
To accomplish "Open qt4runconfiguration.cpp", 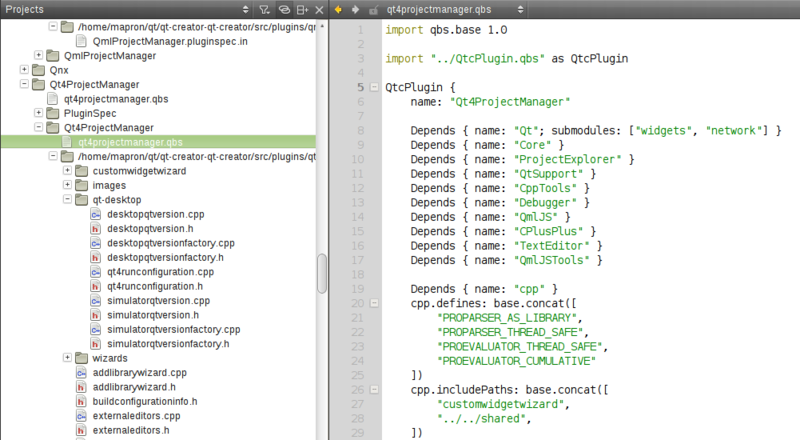I will [160, 272].
